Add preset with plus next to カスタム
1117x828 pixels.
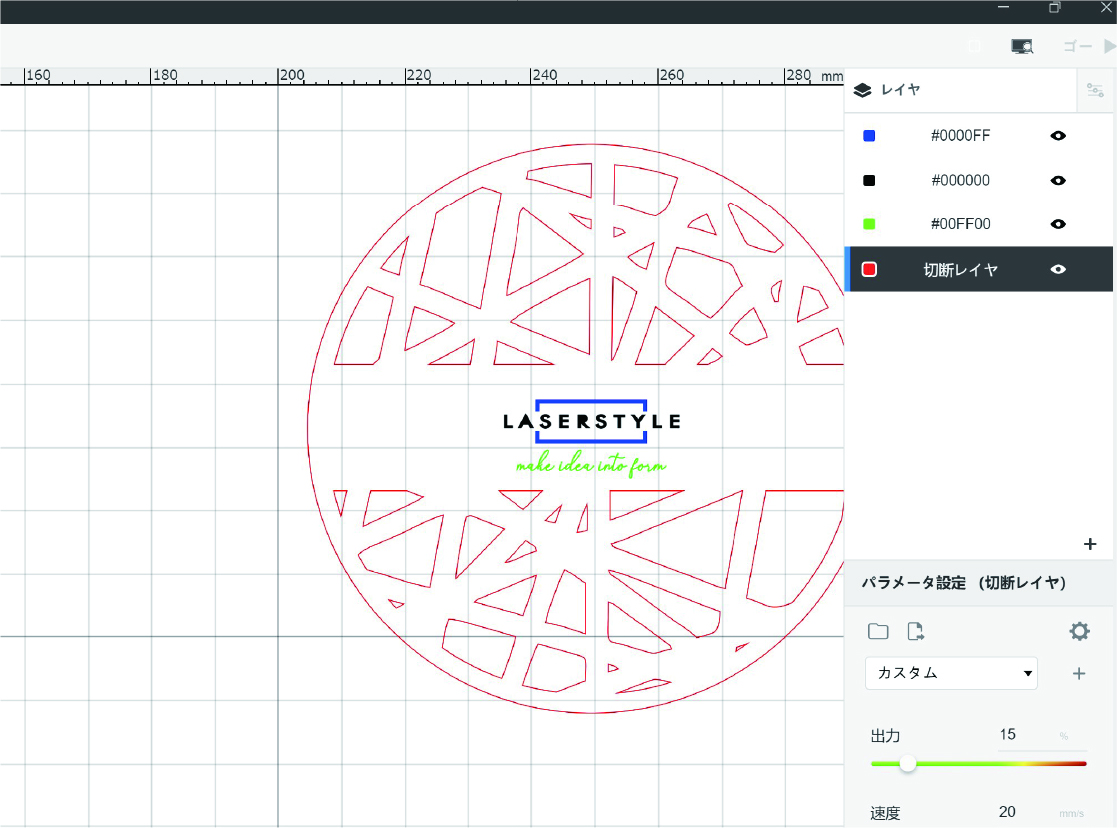pos(1079,673)
